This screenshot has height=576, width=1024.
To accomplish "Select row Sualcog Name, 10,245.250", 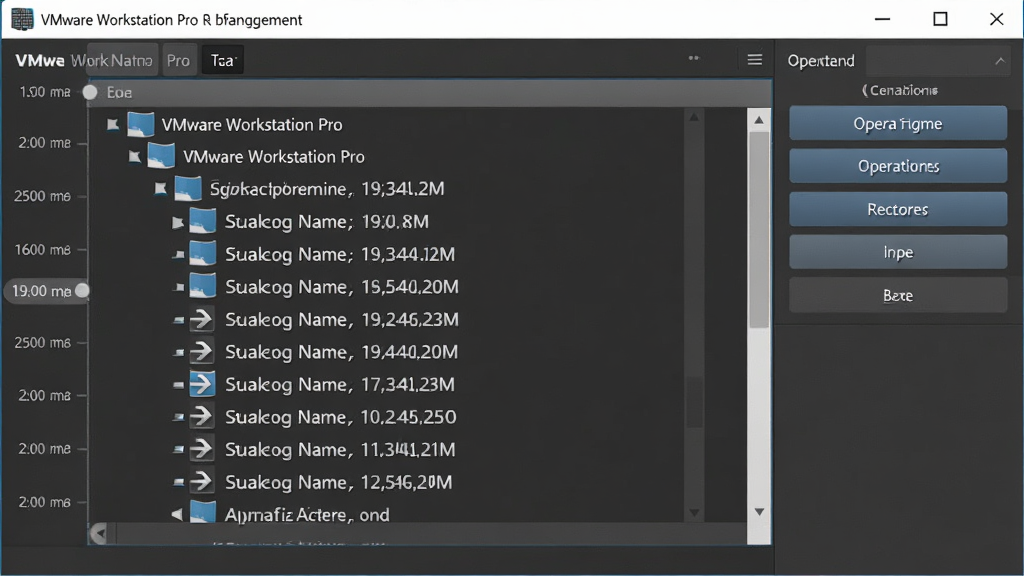I will [x=341, y=417].
